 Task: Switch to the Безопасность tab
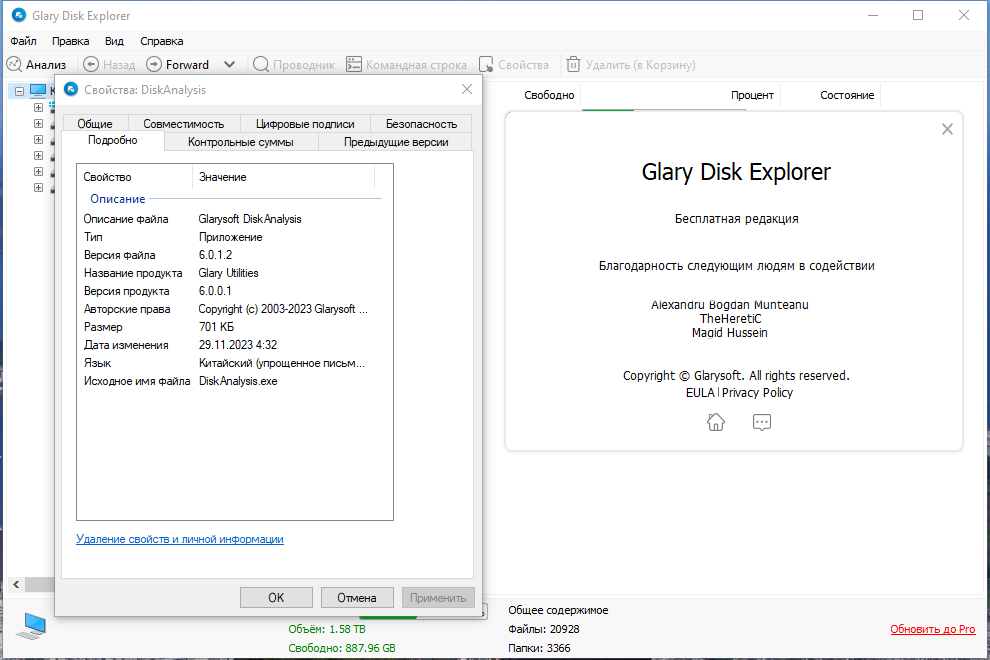click(421, 124)
